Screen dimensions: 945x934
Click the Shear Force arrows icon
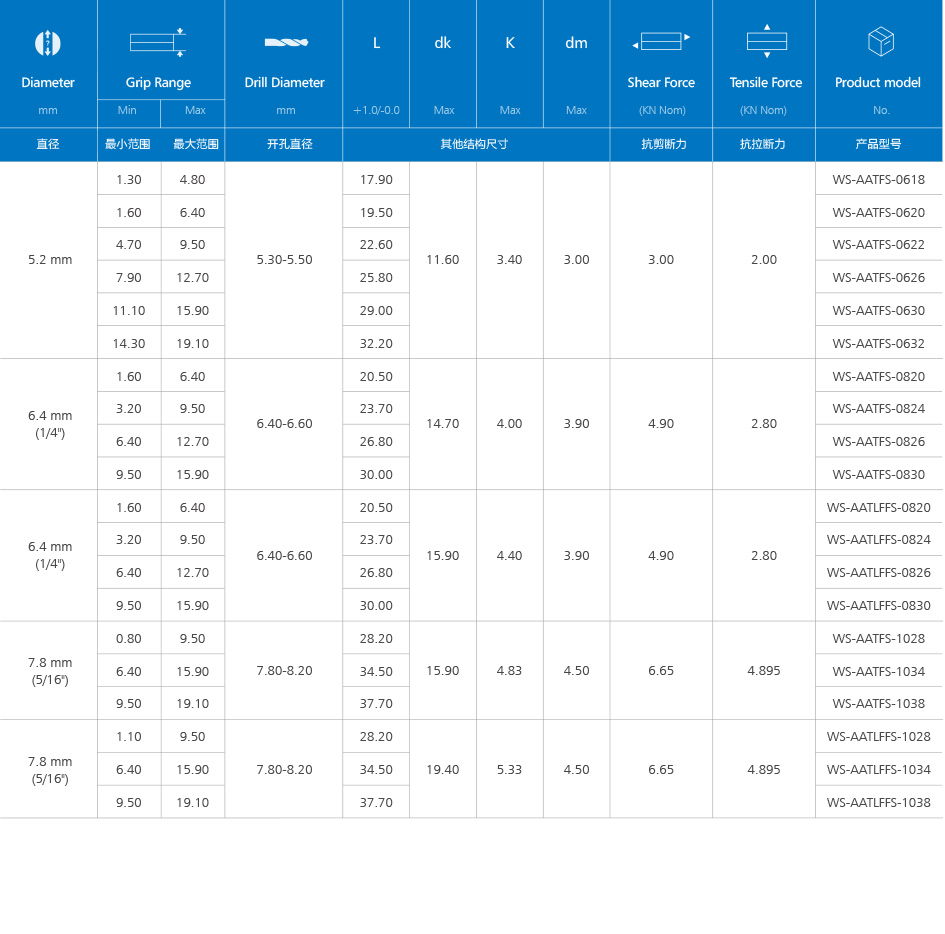pos(661,42)
